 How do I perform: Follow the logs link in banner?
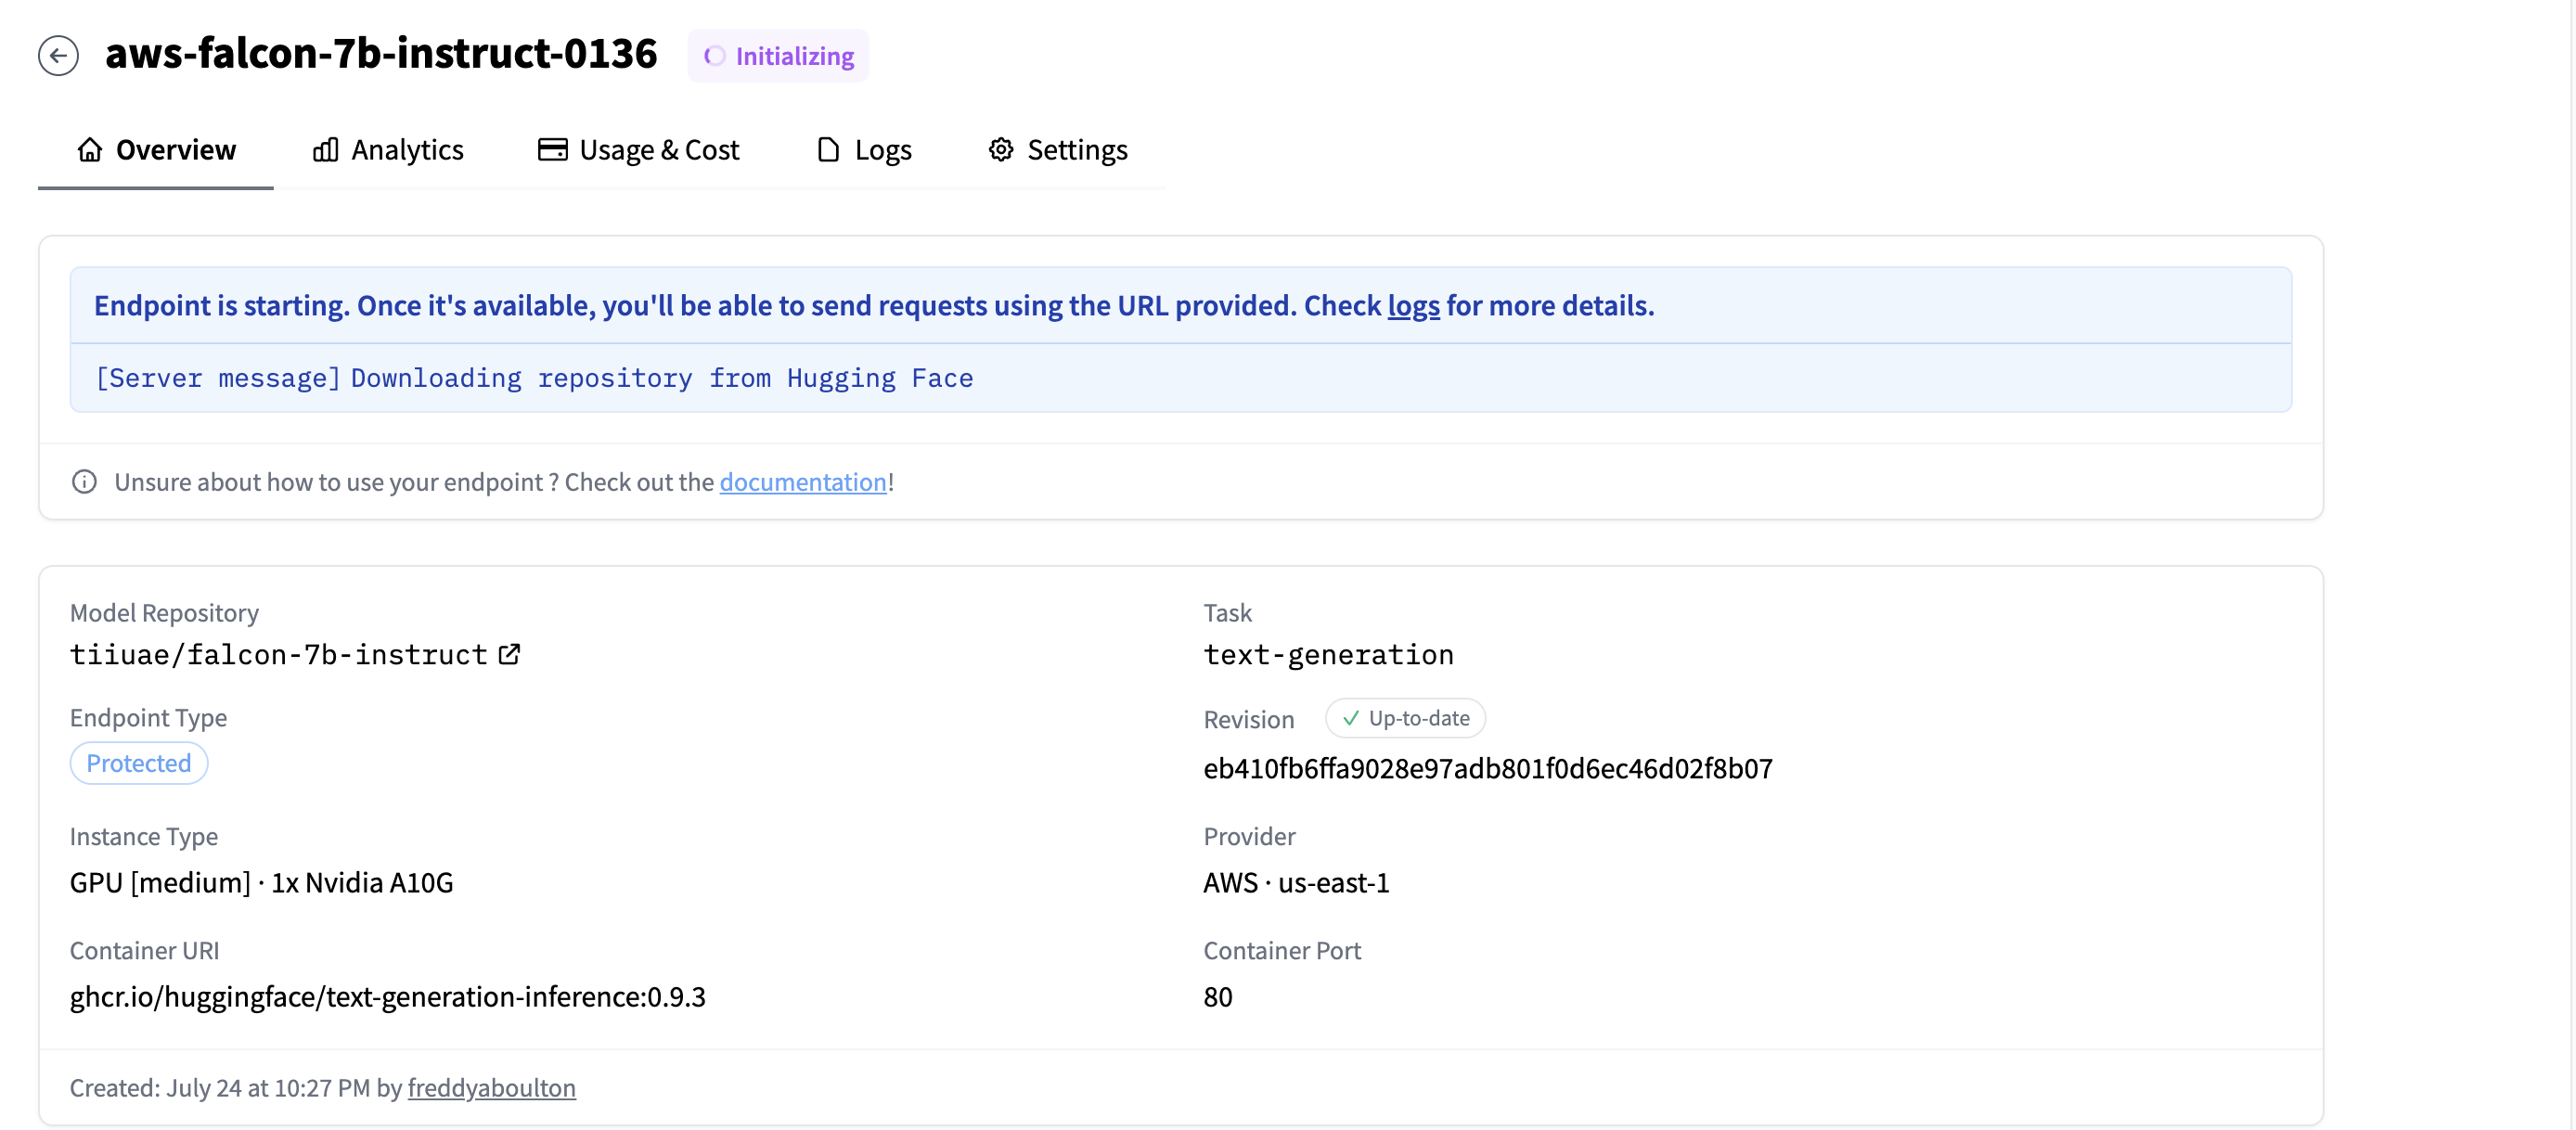(1413, 306)
